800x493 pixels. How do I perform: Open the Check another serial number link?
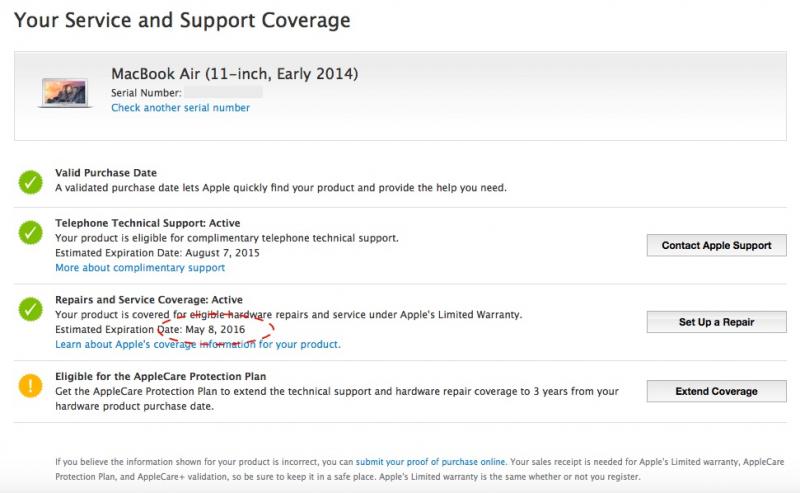[181, 108]
